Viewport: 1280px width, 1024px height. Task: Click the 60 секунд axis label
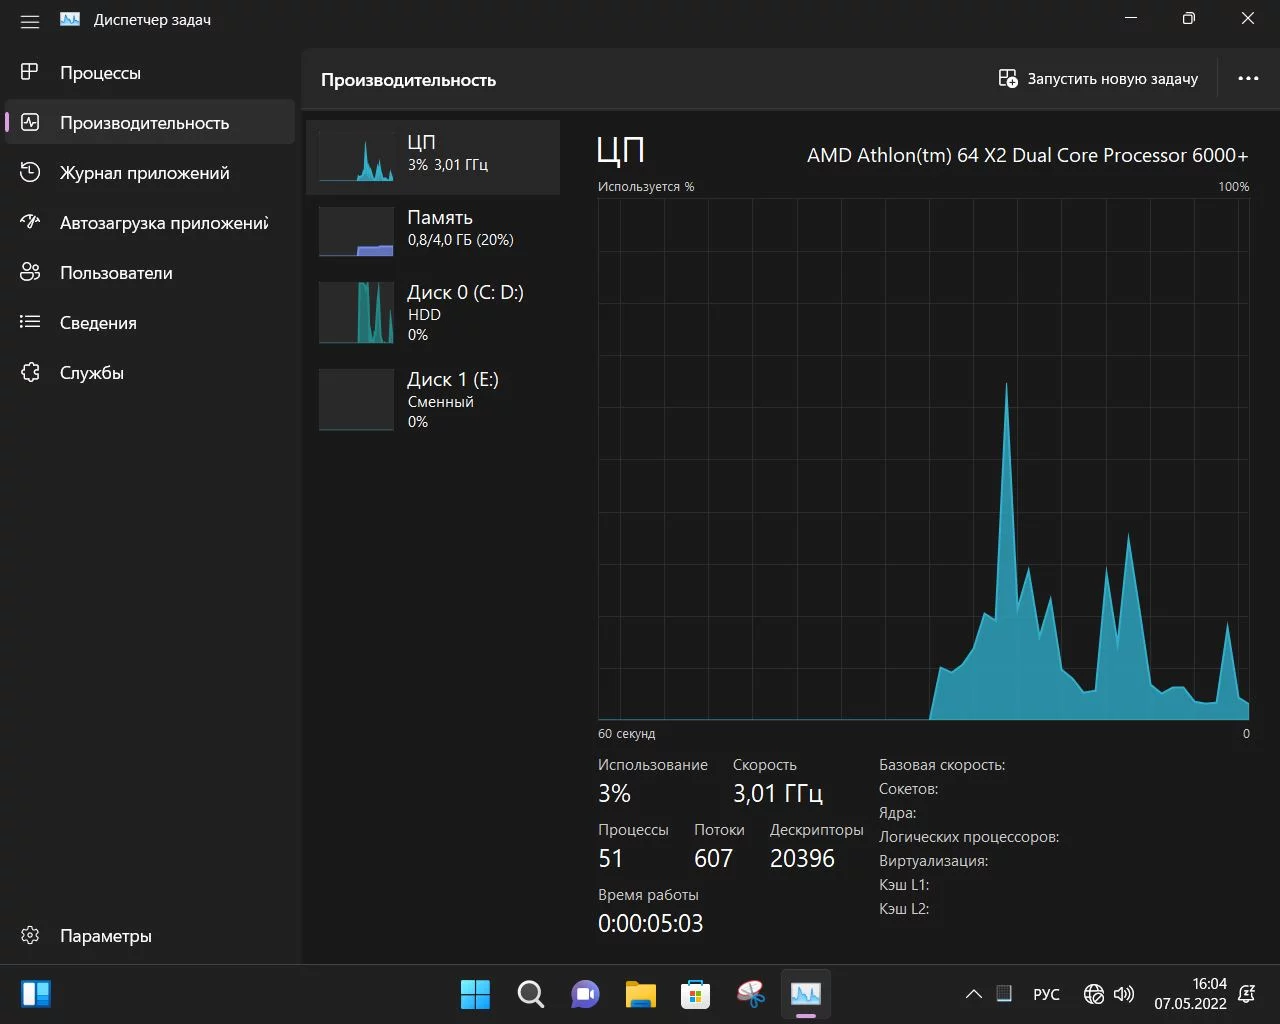pos(626,734)
